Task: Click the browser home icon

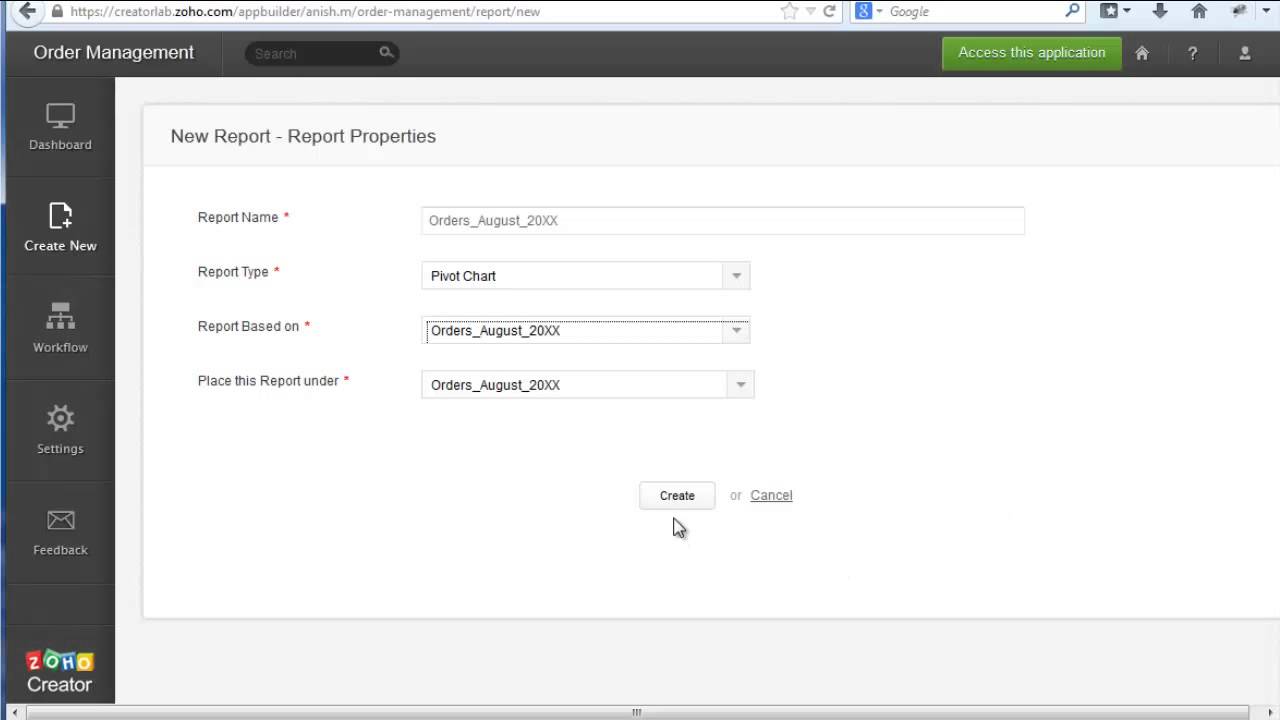Action: (x=1200, y=11)
